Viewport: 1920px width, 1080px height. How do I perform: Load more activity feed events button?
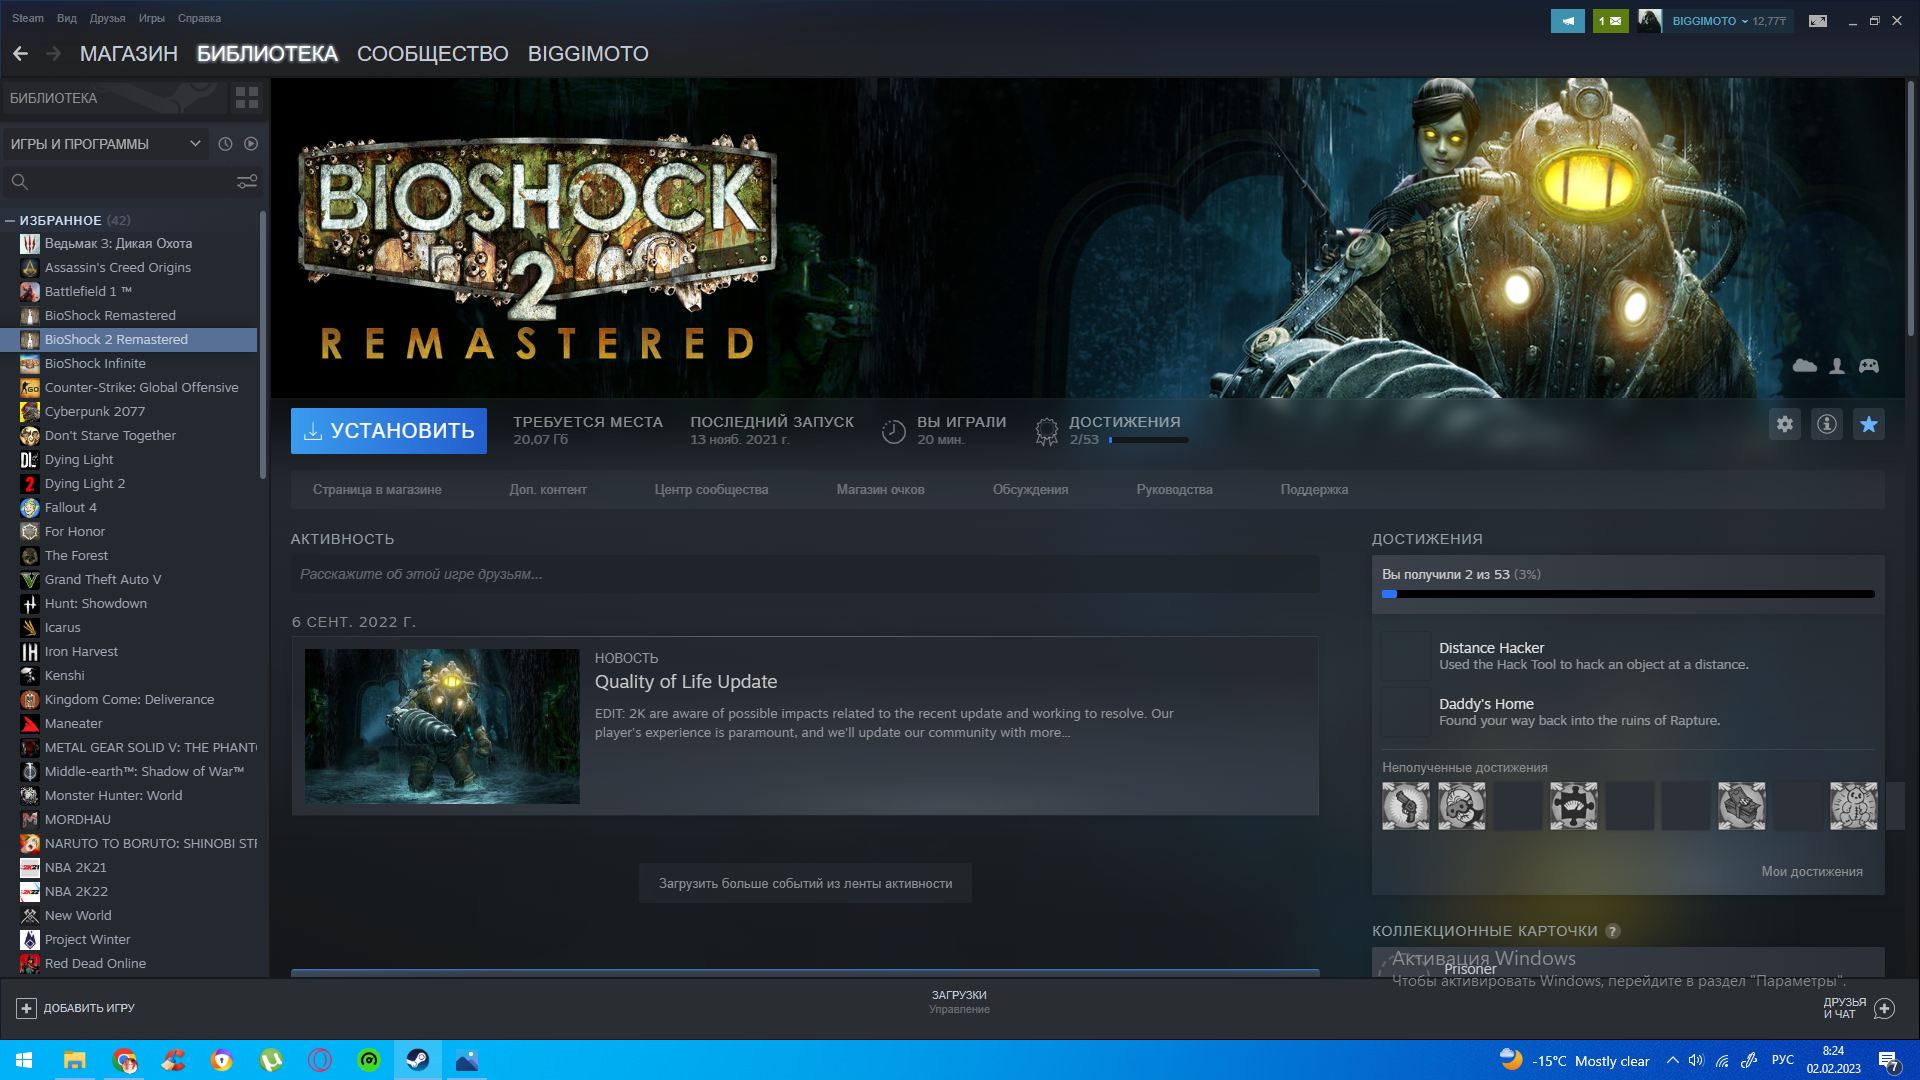coord(805,884)
